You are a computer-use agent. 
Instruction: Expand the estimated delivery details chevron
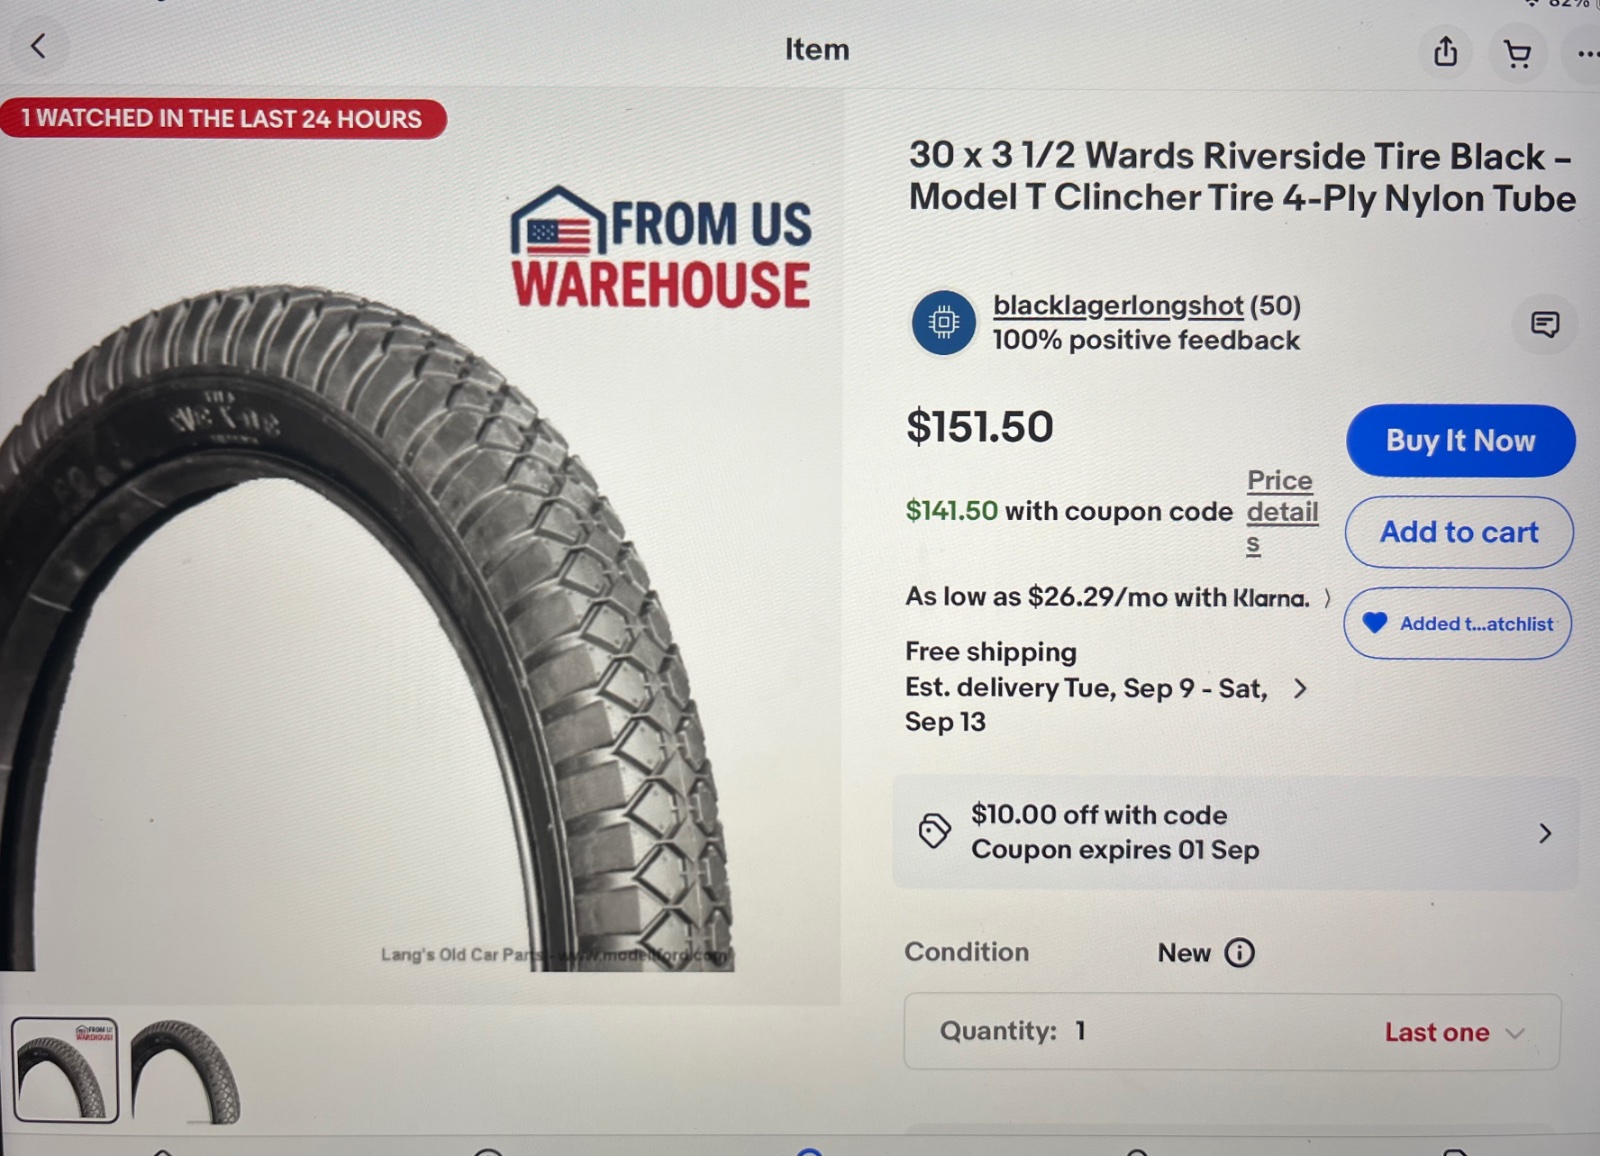tap(1300, 688)
